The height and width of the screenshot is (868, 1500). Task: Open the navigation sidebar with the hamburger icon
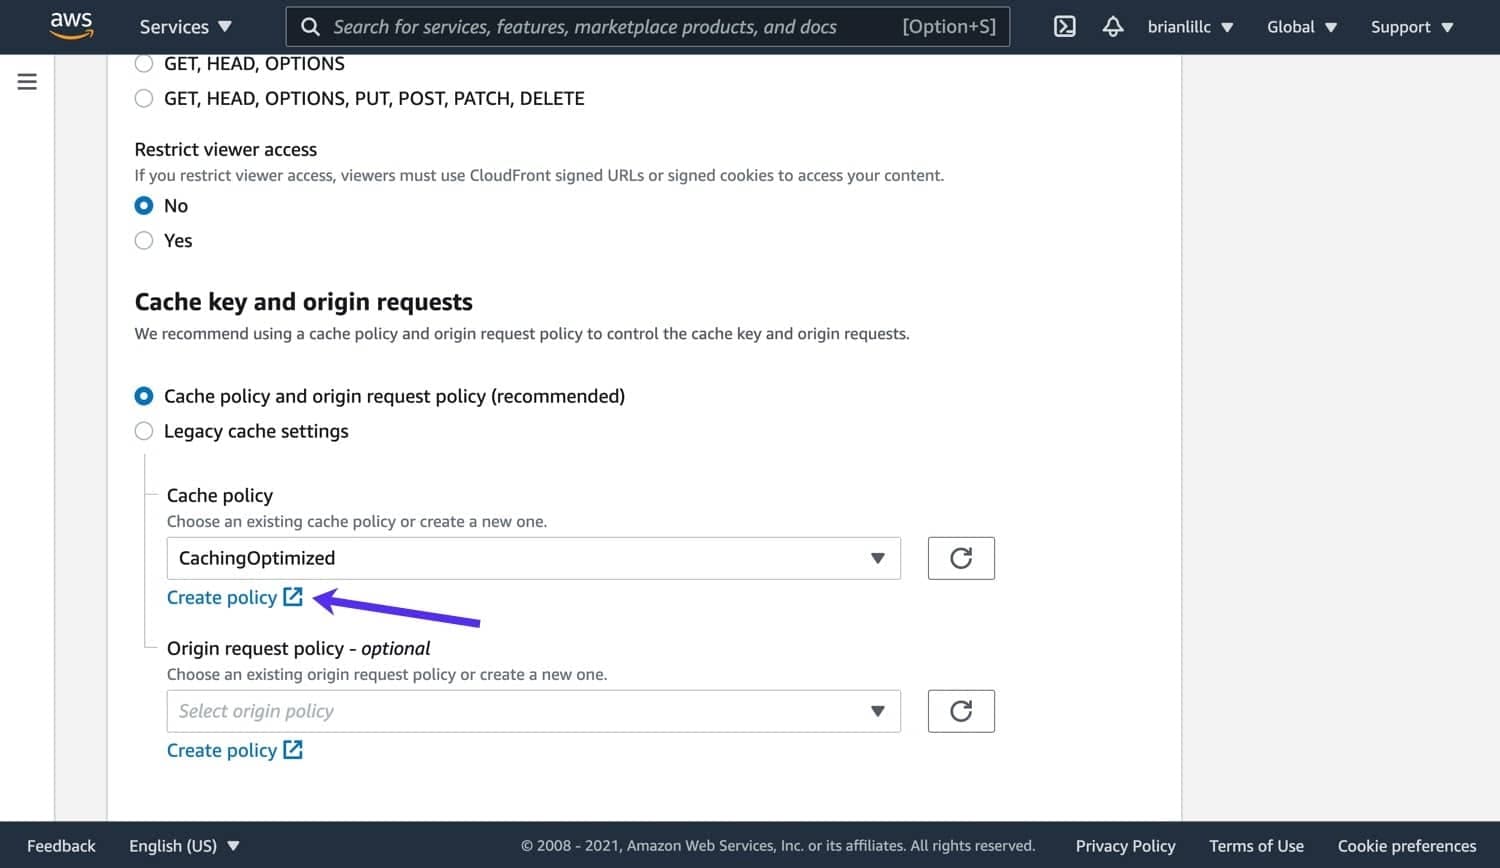pyautogui.click(x=27, y=82)
